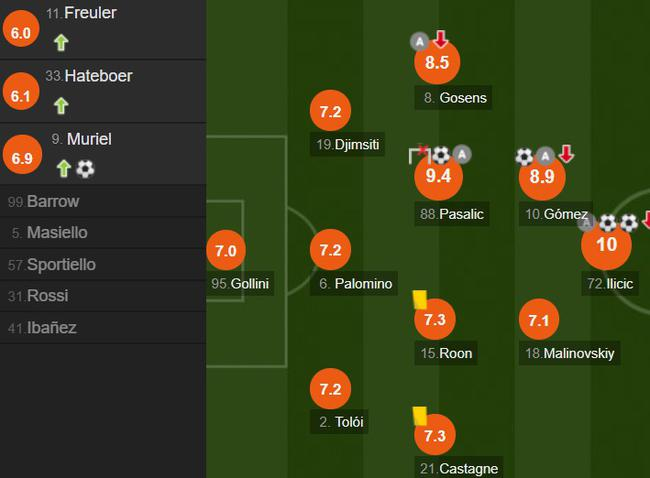
Task: Click Ilicic's 10 rating circle
Action: click(606, 246)
